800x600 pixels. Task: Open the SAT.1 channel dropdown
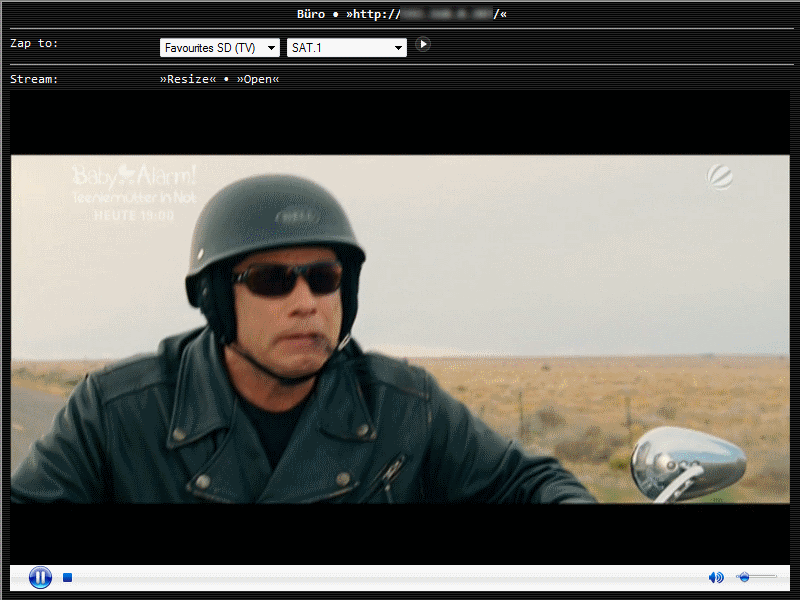pyautogui.click(x=347, y=48)
